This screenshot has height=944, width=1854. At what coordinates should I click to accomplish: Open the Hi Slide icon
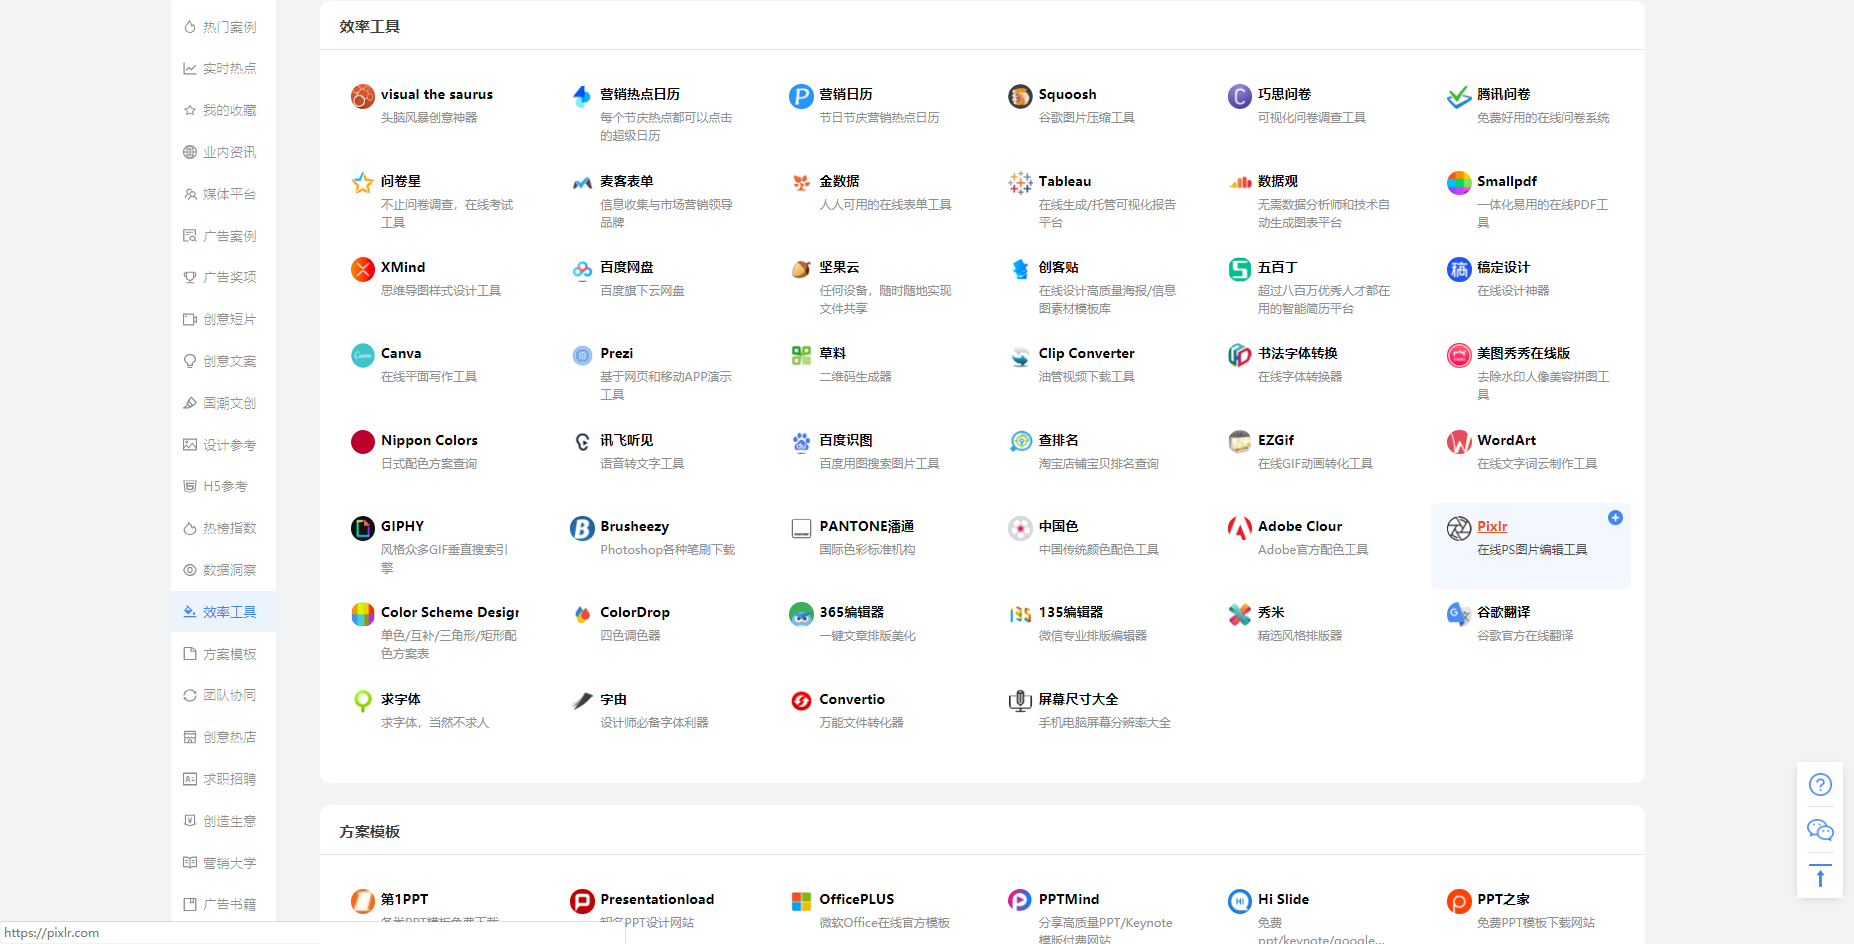tap(1240, 901)
